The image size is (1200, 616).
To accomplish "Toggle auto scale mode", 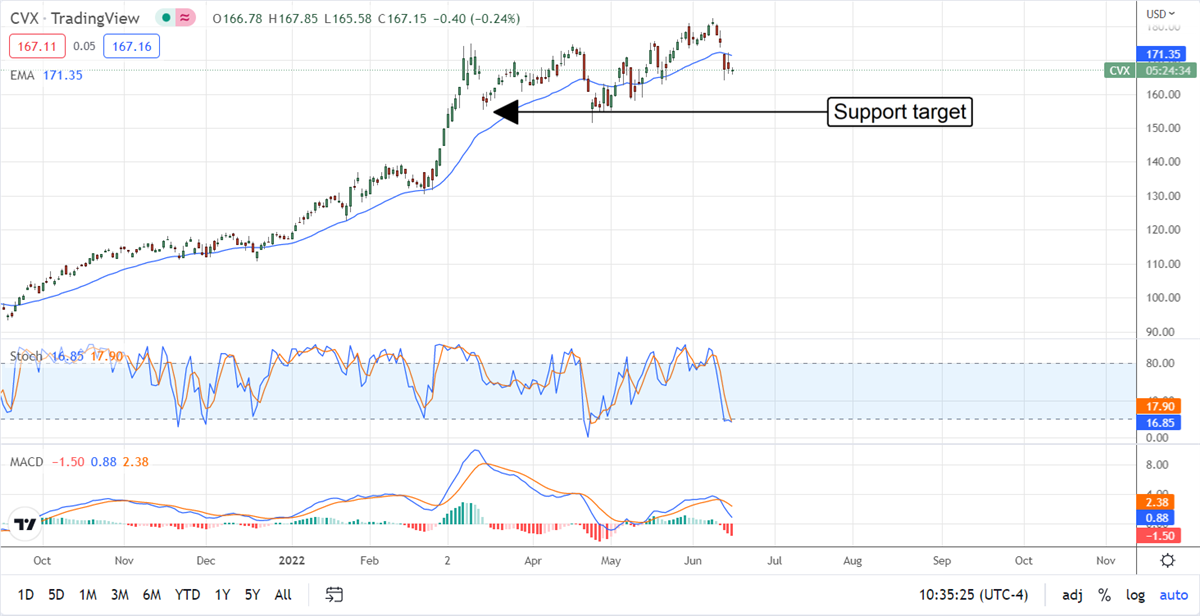I will point(1171,595).
